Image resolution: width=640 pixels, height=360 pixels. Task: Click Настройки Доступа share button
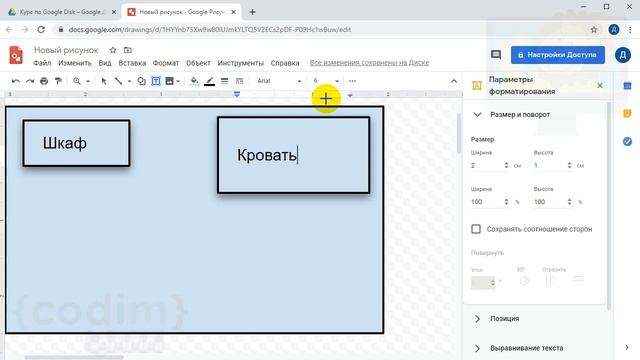coord(558,55)
